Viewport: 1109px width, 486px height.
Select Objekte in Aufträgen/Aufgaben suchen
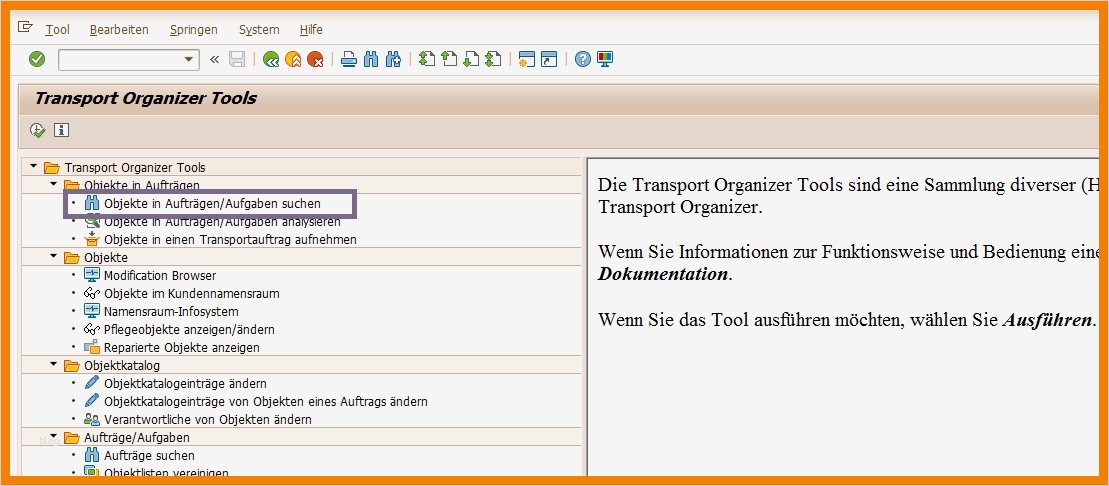click(212, 204)
